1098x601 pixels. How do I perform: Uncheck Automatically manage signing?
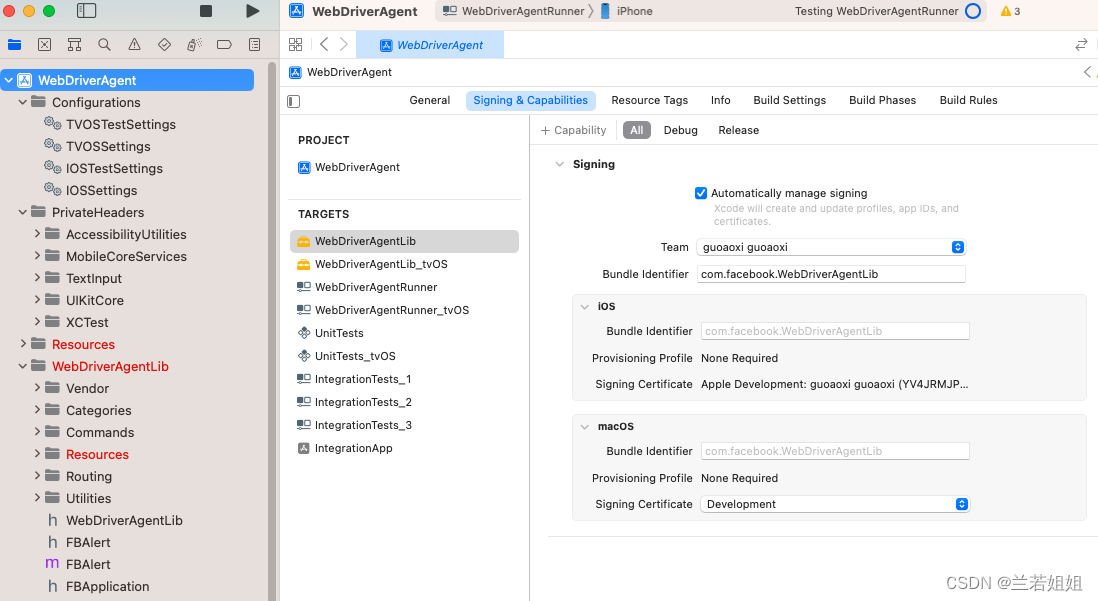700,193
